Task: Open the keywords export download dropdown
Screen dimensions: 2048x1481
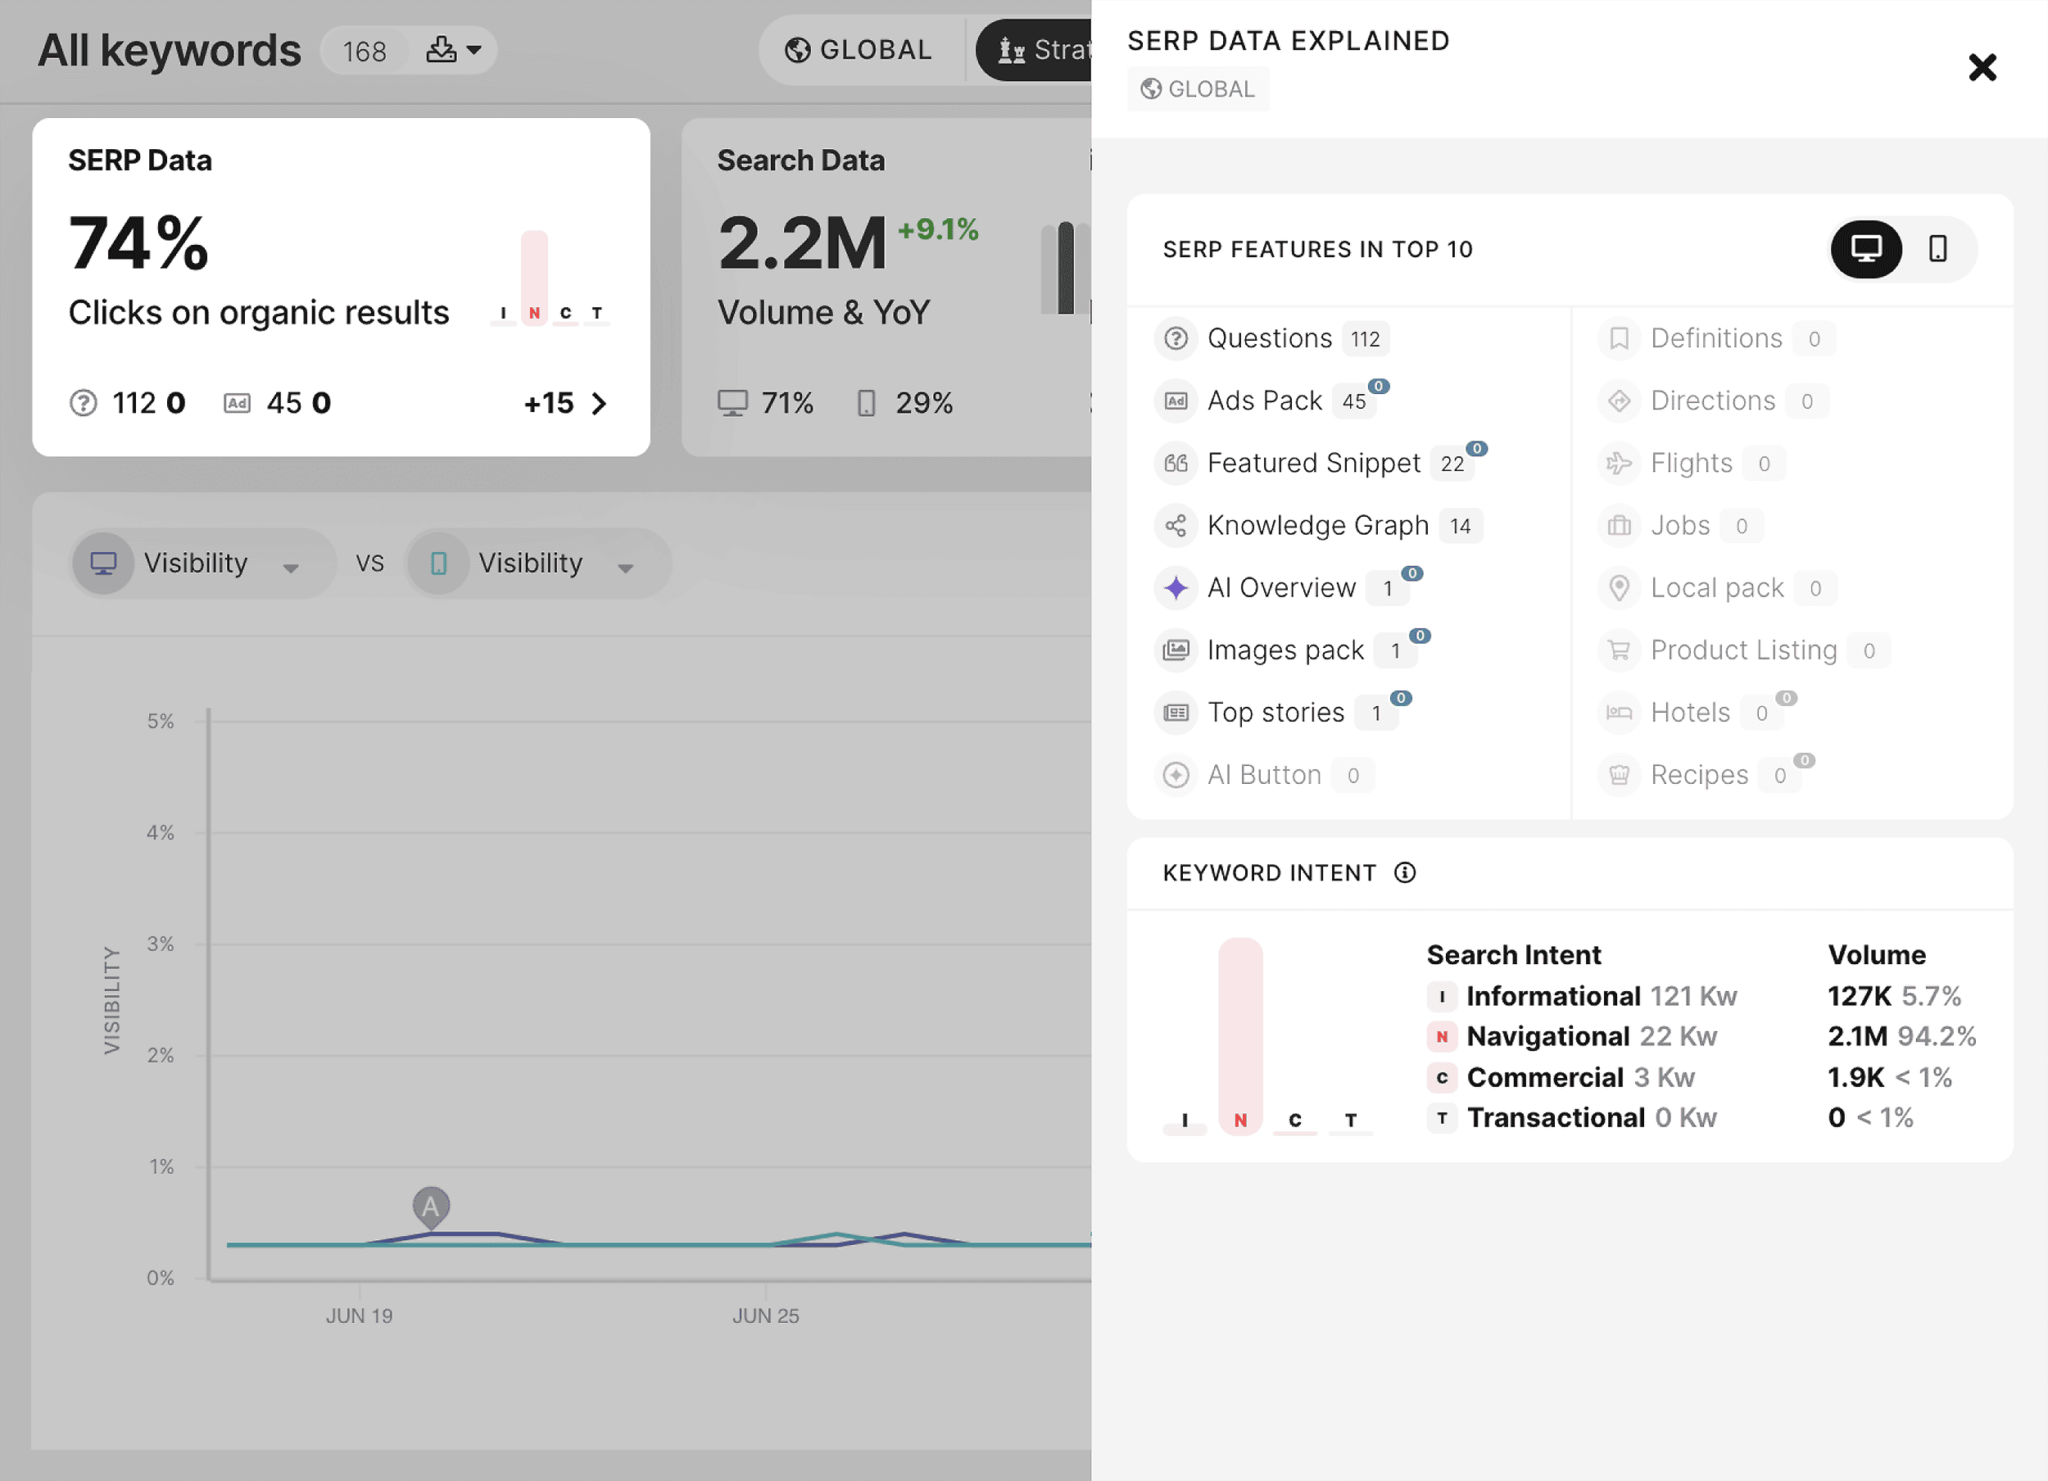Action: [x=453, y=50]
